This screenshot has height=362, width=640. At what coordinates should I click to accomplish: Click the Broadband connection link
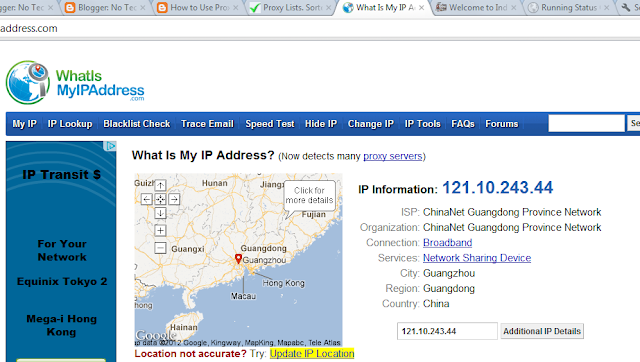[x=447, y=242]
